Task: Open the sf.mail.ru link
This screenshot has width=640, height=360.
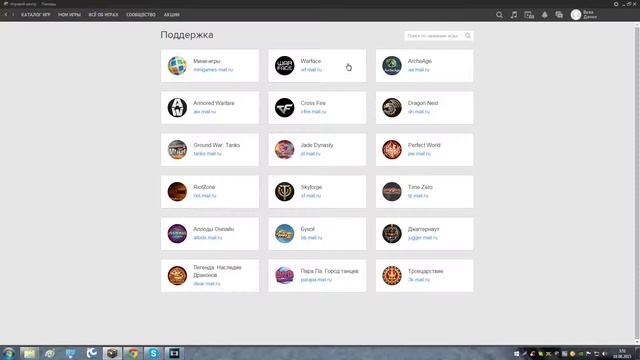Action: [311, 196]
